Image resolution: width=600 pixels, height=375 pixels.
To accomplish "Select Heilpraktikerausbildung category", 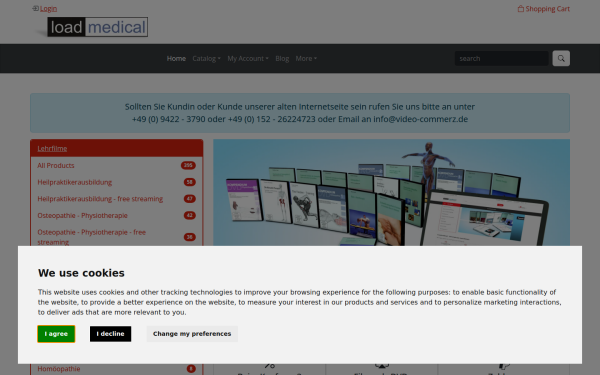I will pos(75,182).
